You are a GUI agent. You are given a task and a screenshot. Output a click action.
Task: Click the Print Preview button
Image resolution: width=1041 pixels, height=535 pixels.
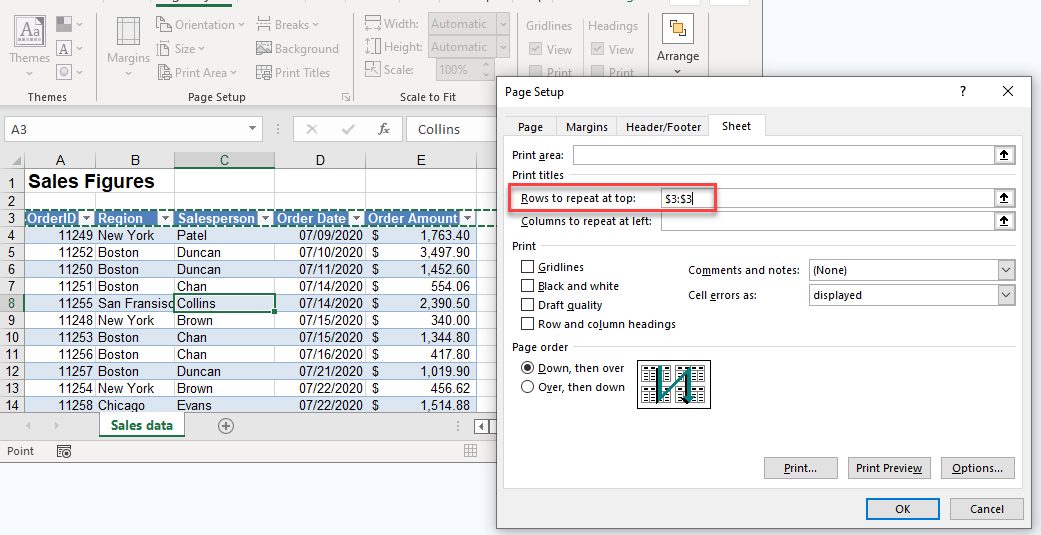pyautogui.click(x=889, y=468)
